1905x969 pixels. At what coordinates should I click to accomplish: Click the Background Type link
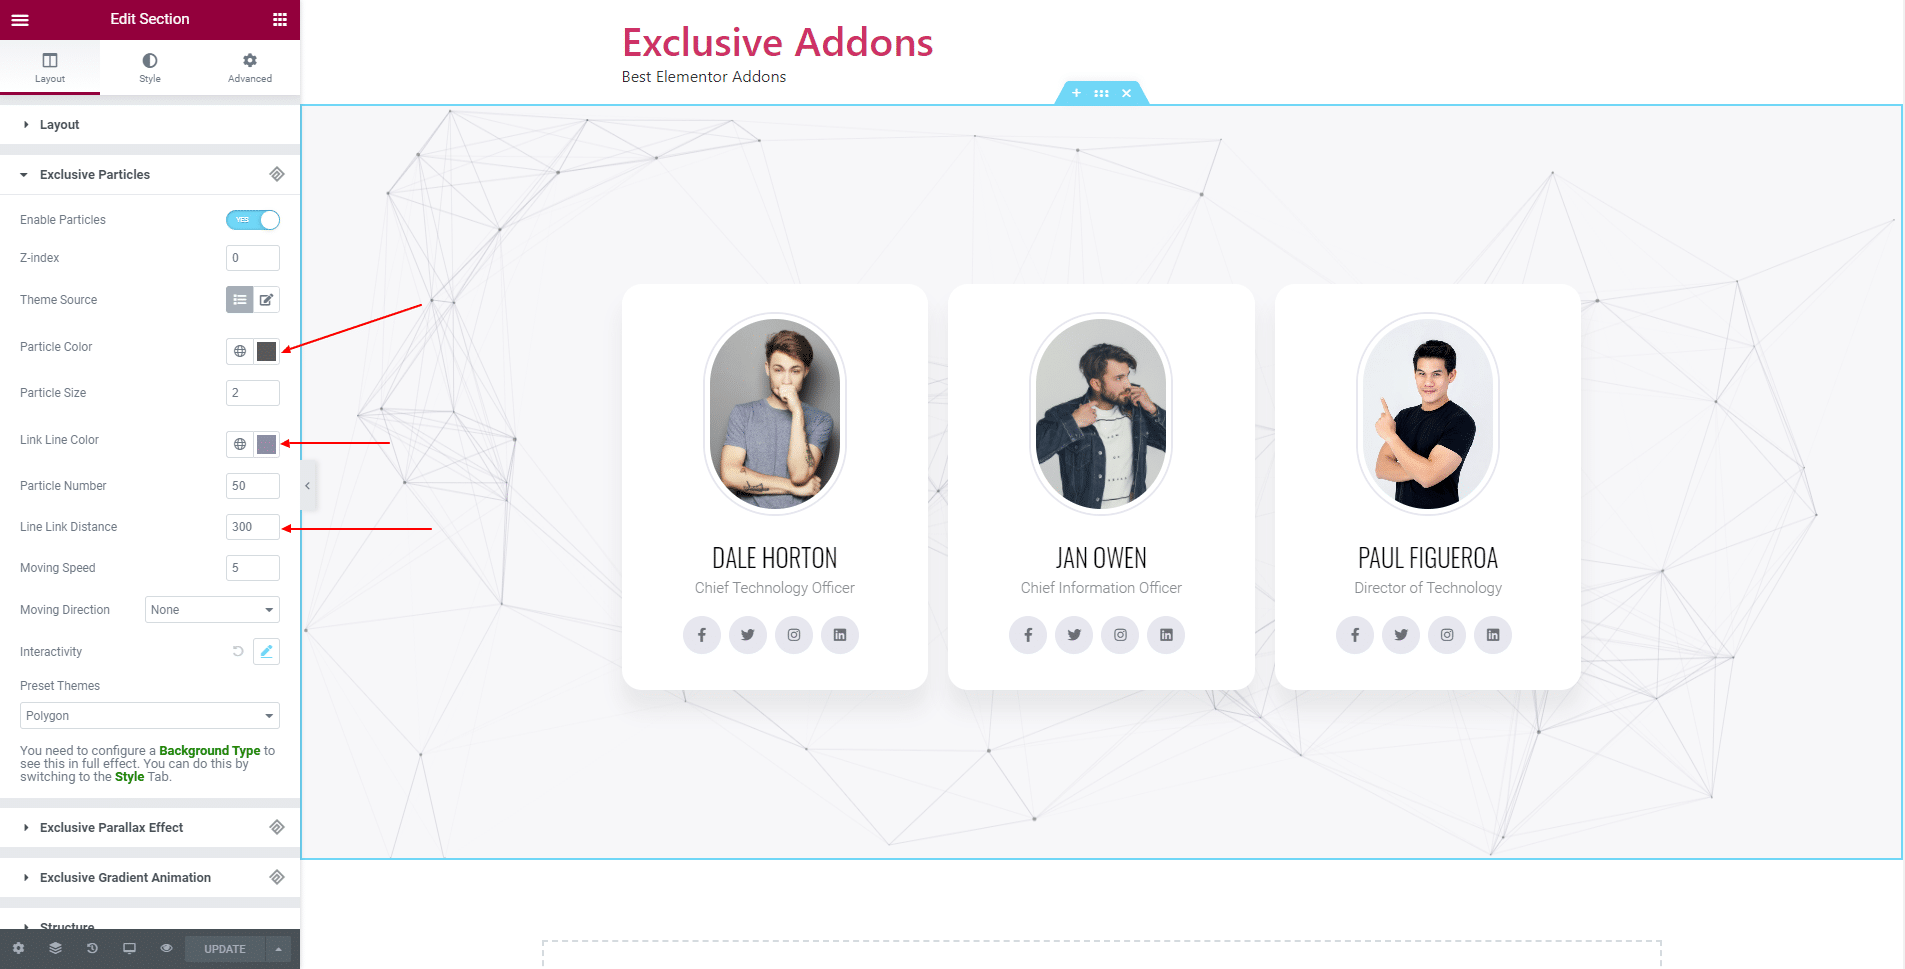tap(210, 750)
